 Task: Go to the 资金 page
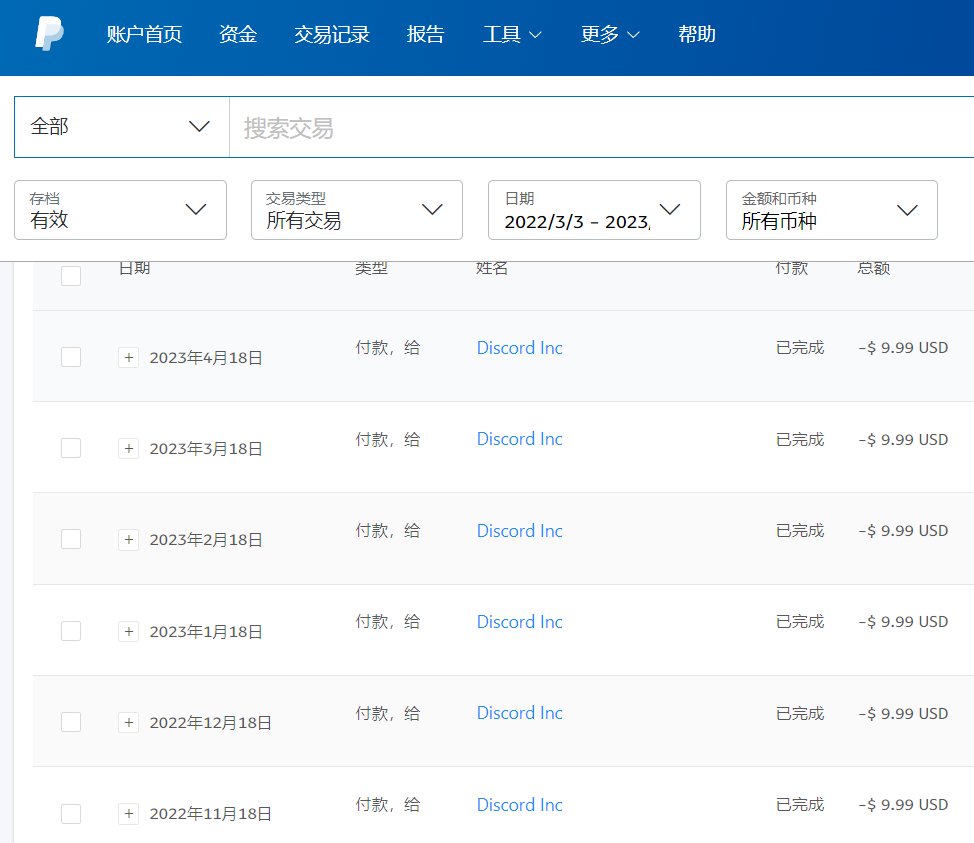[x=238, y=34]
